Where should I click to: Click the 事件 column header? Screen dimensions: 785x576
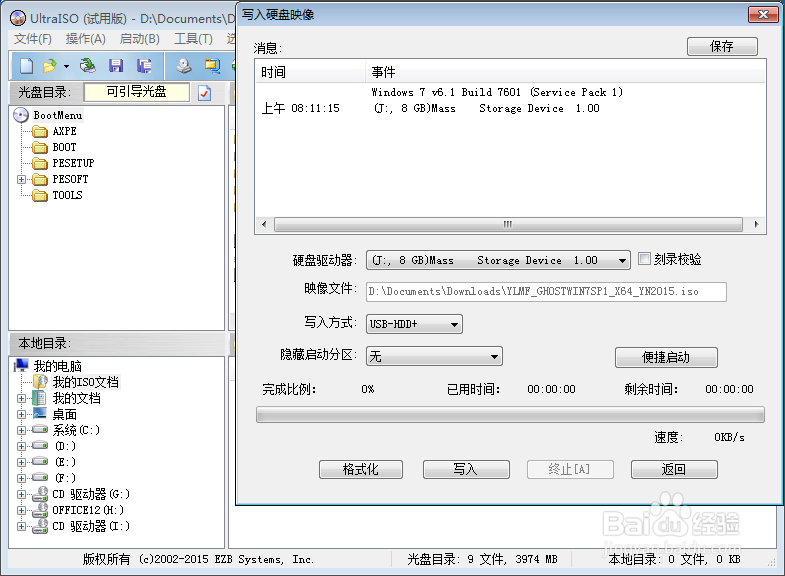(565, 73)
